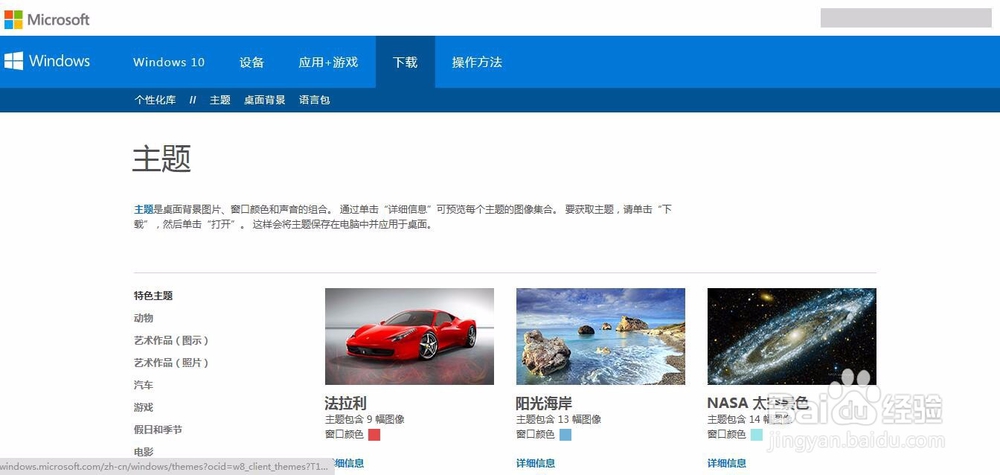Open the sunny coast theme thumbnail
1000x475 pixels.
click(x=601, y=336)
